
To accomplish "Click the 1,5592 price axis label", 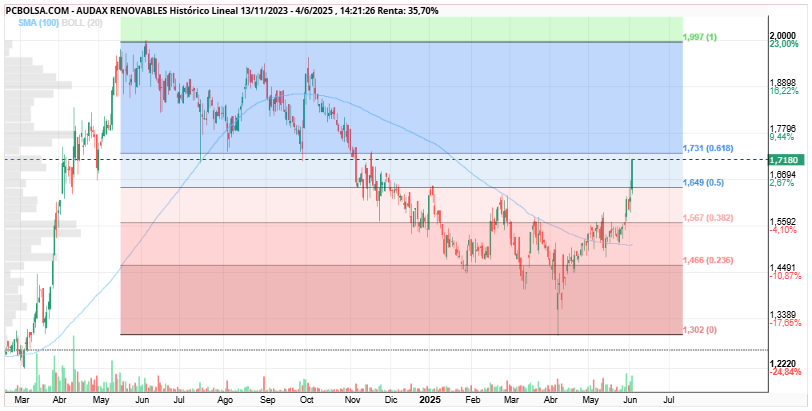I will click(x=784, y=221).
